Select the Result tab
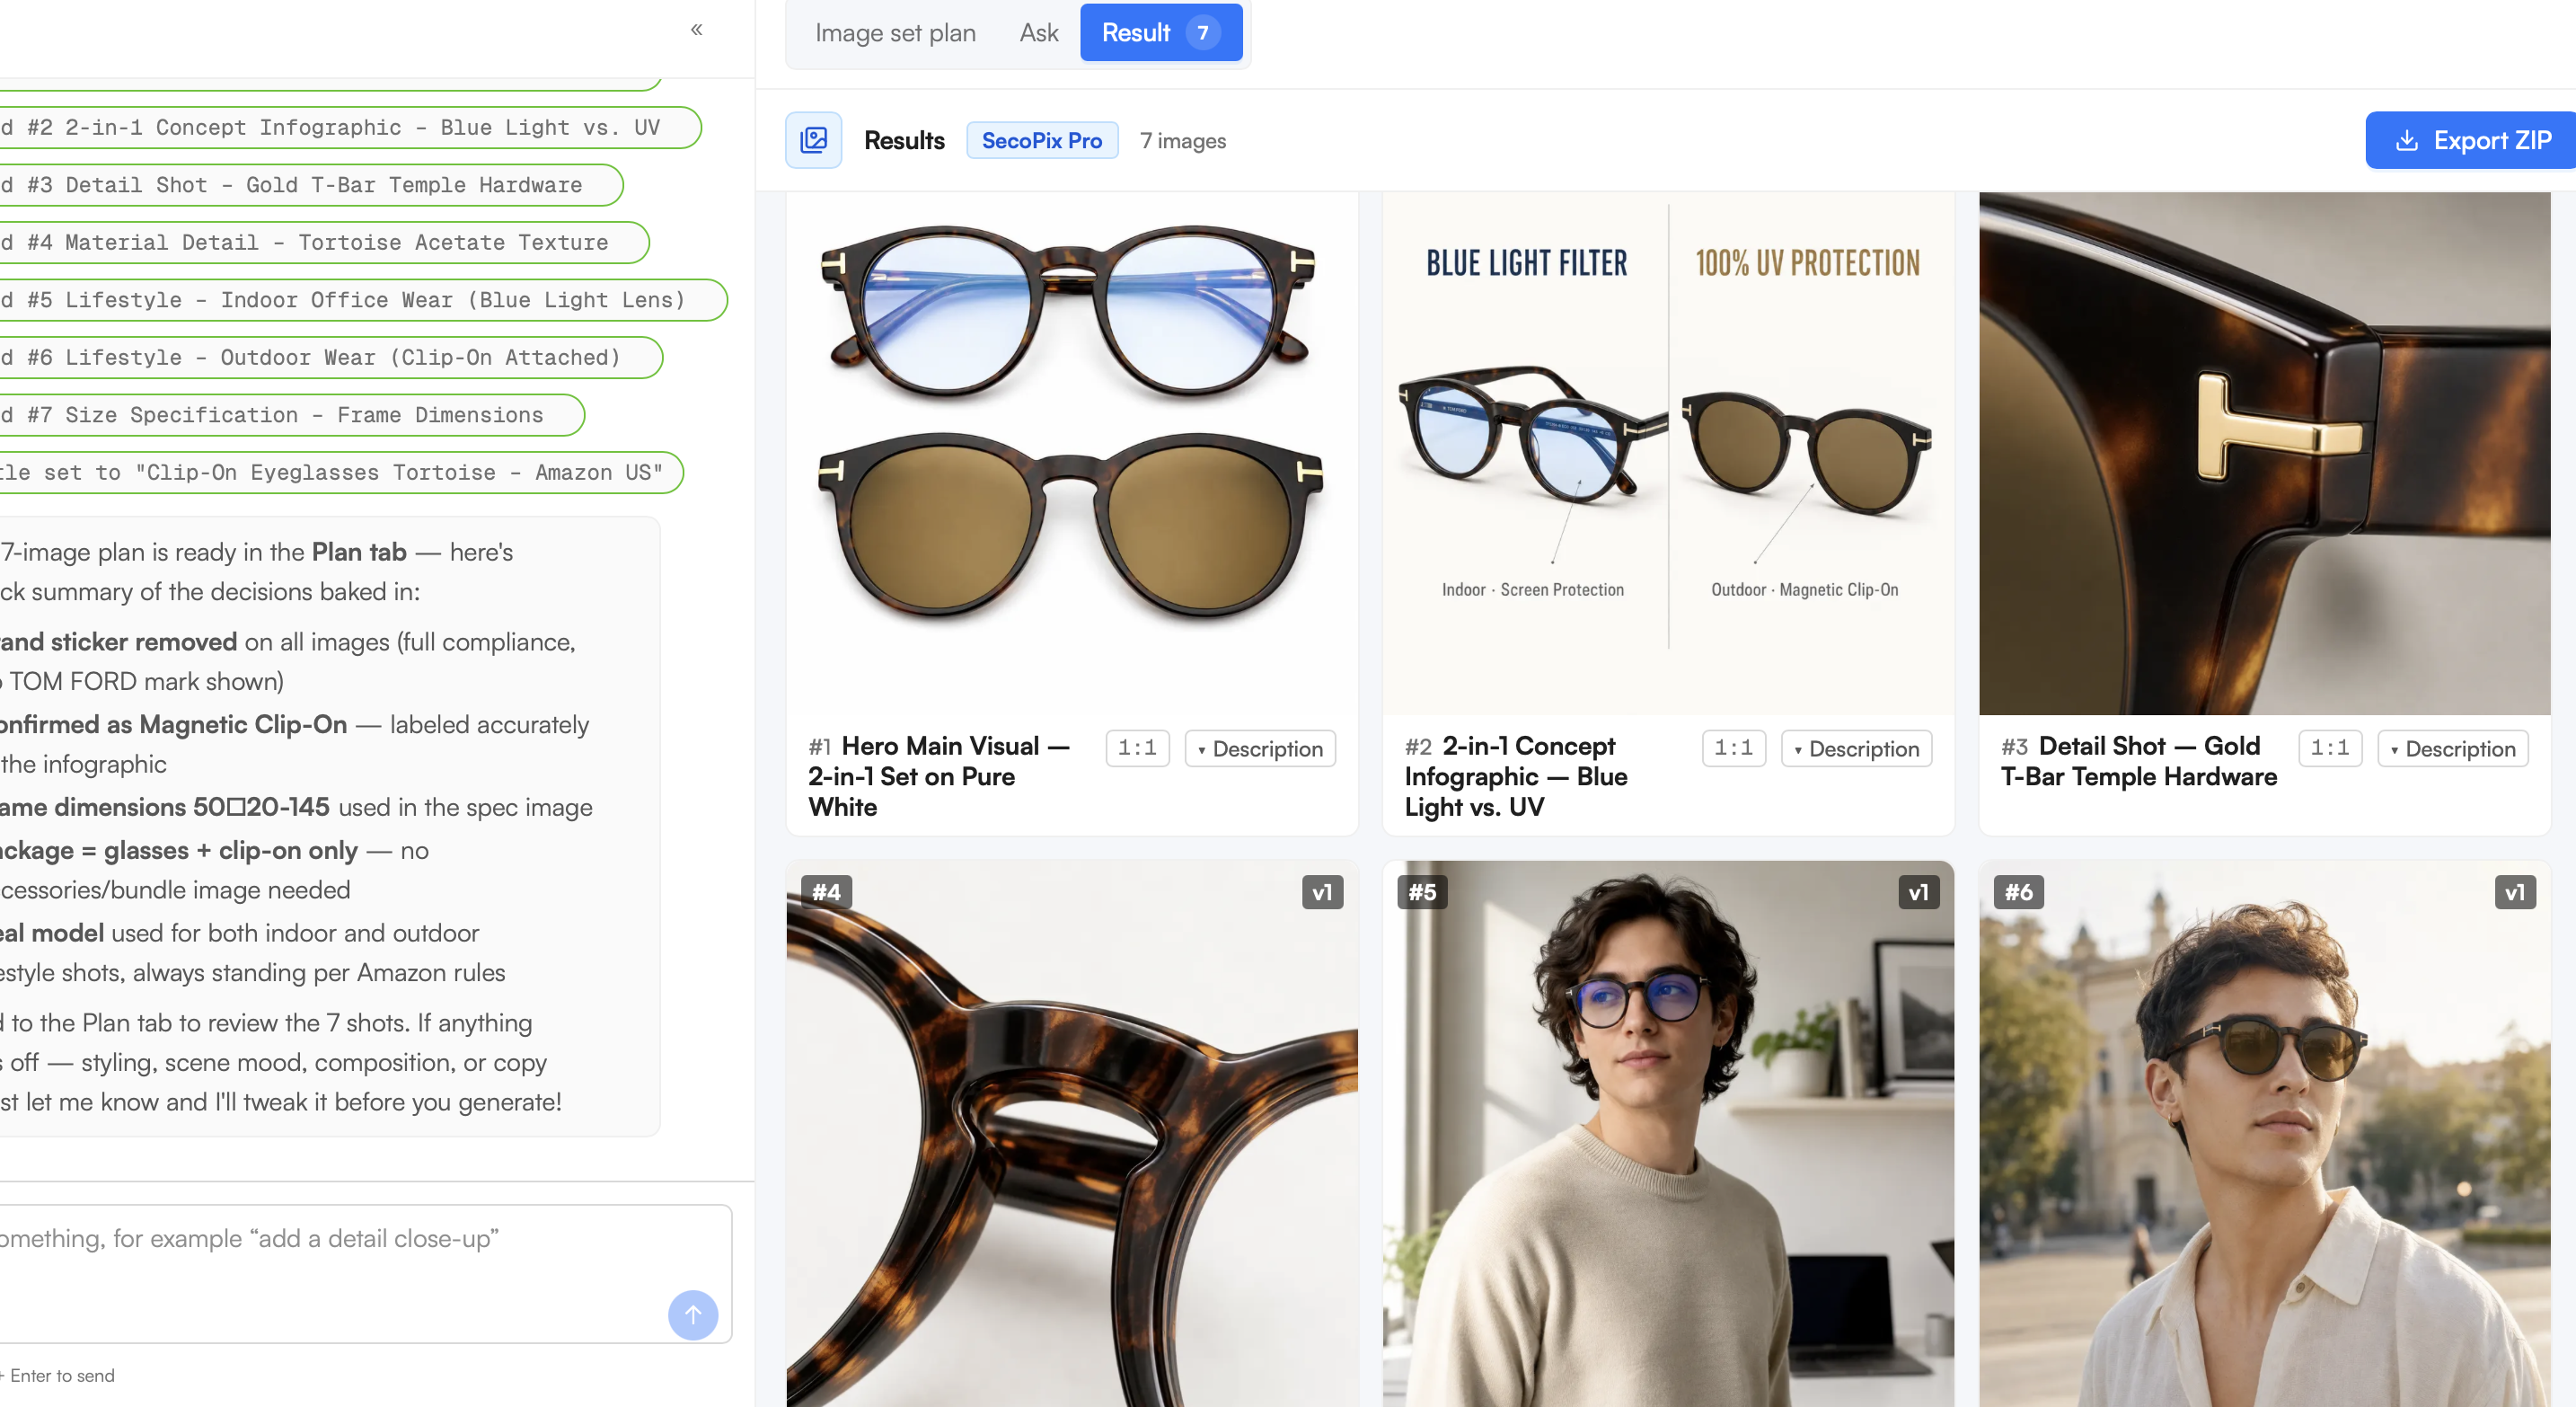Screen dimensions: 2576x1407 pyautogui.click(x=1161, y=32)
